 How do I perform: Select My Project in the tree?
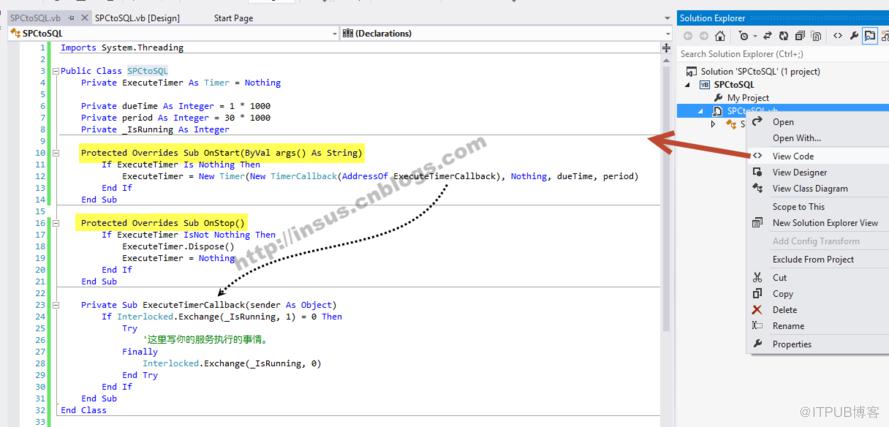748,98
